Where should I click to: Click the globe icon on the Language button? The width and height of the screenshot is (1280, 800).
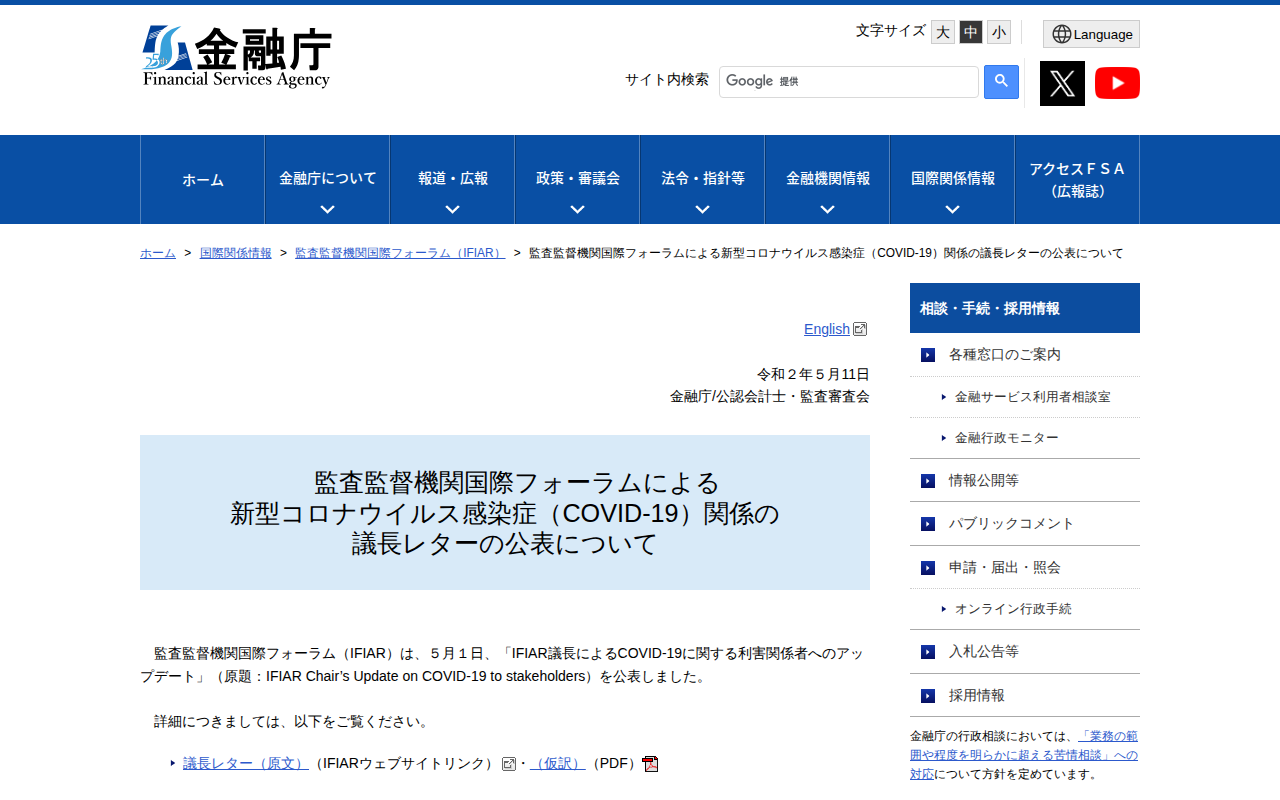click(1060, 33)
